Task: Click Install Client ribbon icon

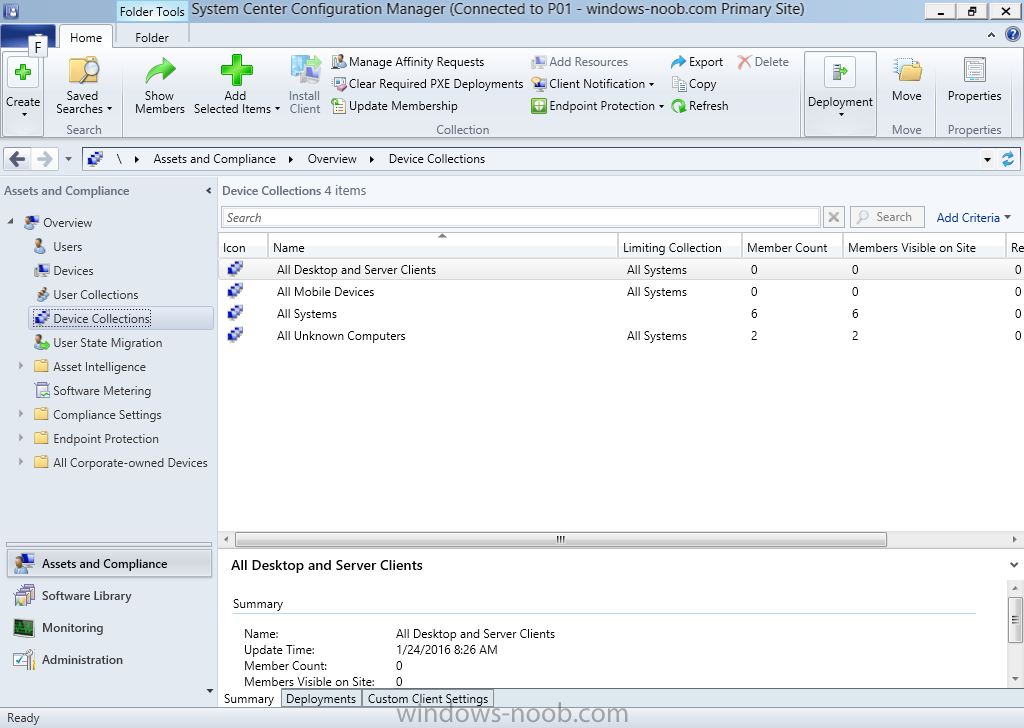Action: tap(305, 71)
